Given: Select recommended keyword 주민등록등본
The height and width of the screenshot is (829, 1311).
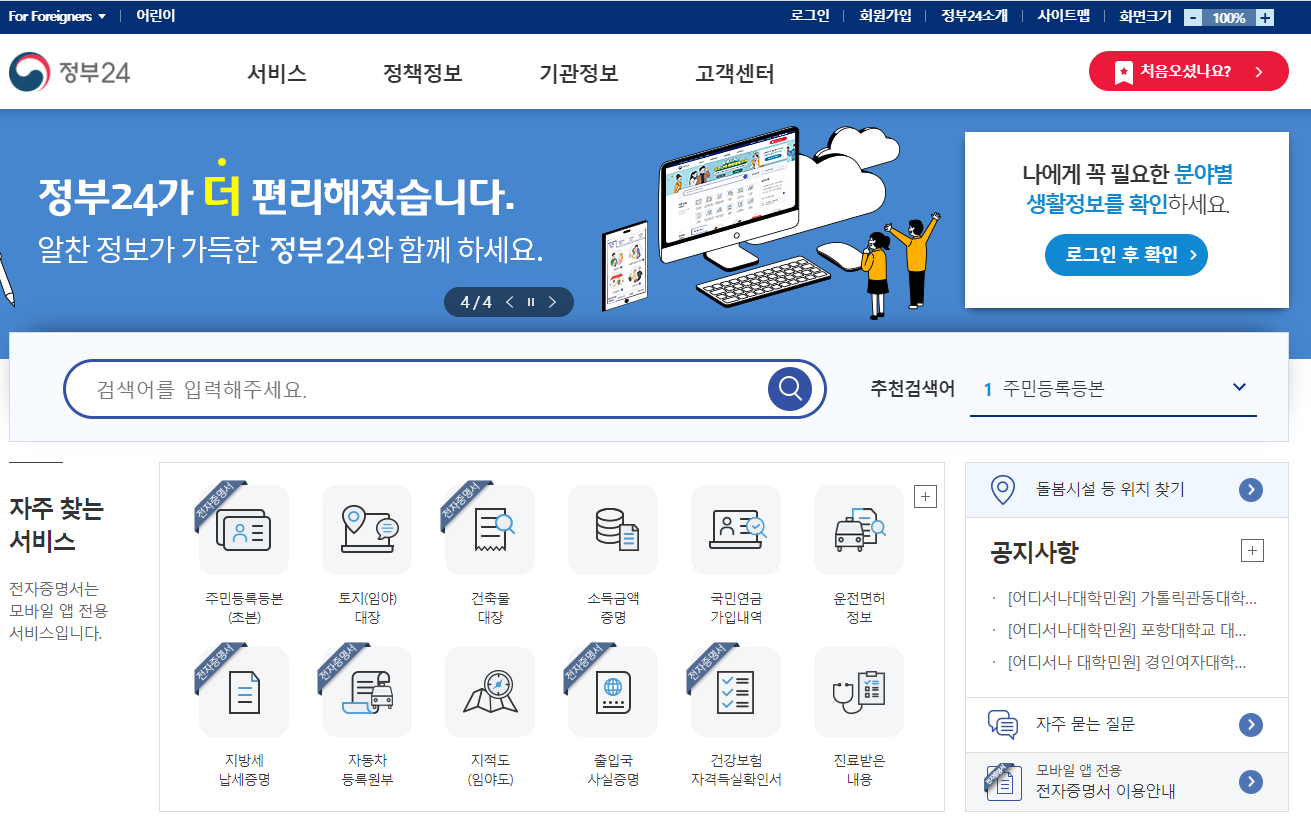Looking at the screenshot, I should 1053,389.
